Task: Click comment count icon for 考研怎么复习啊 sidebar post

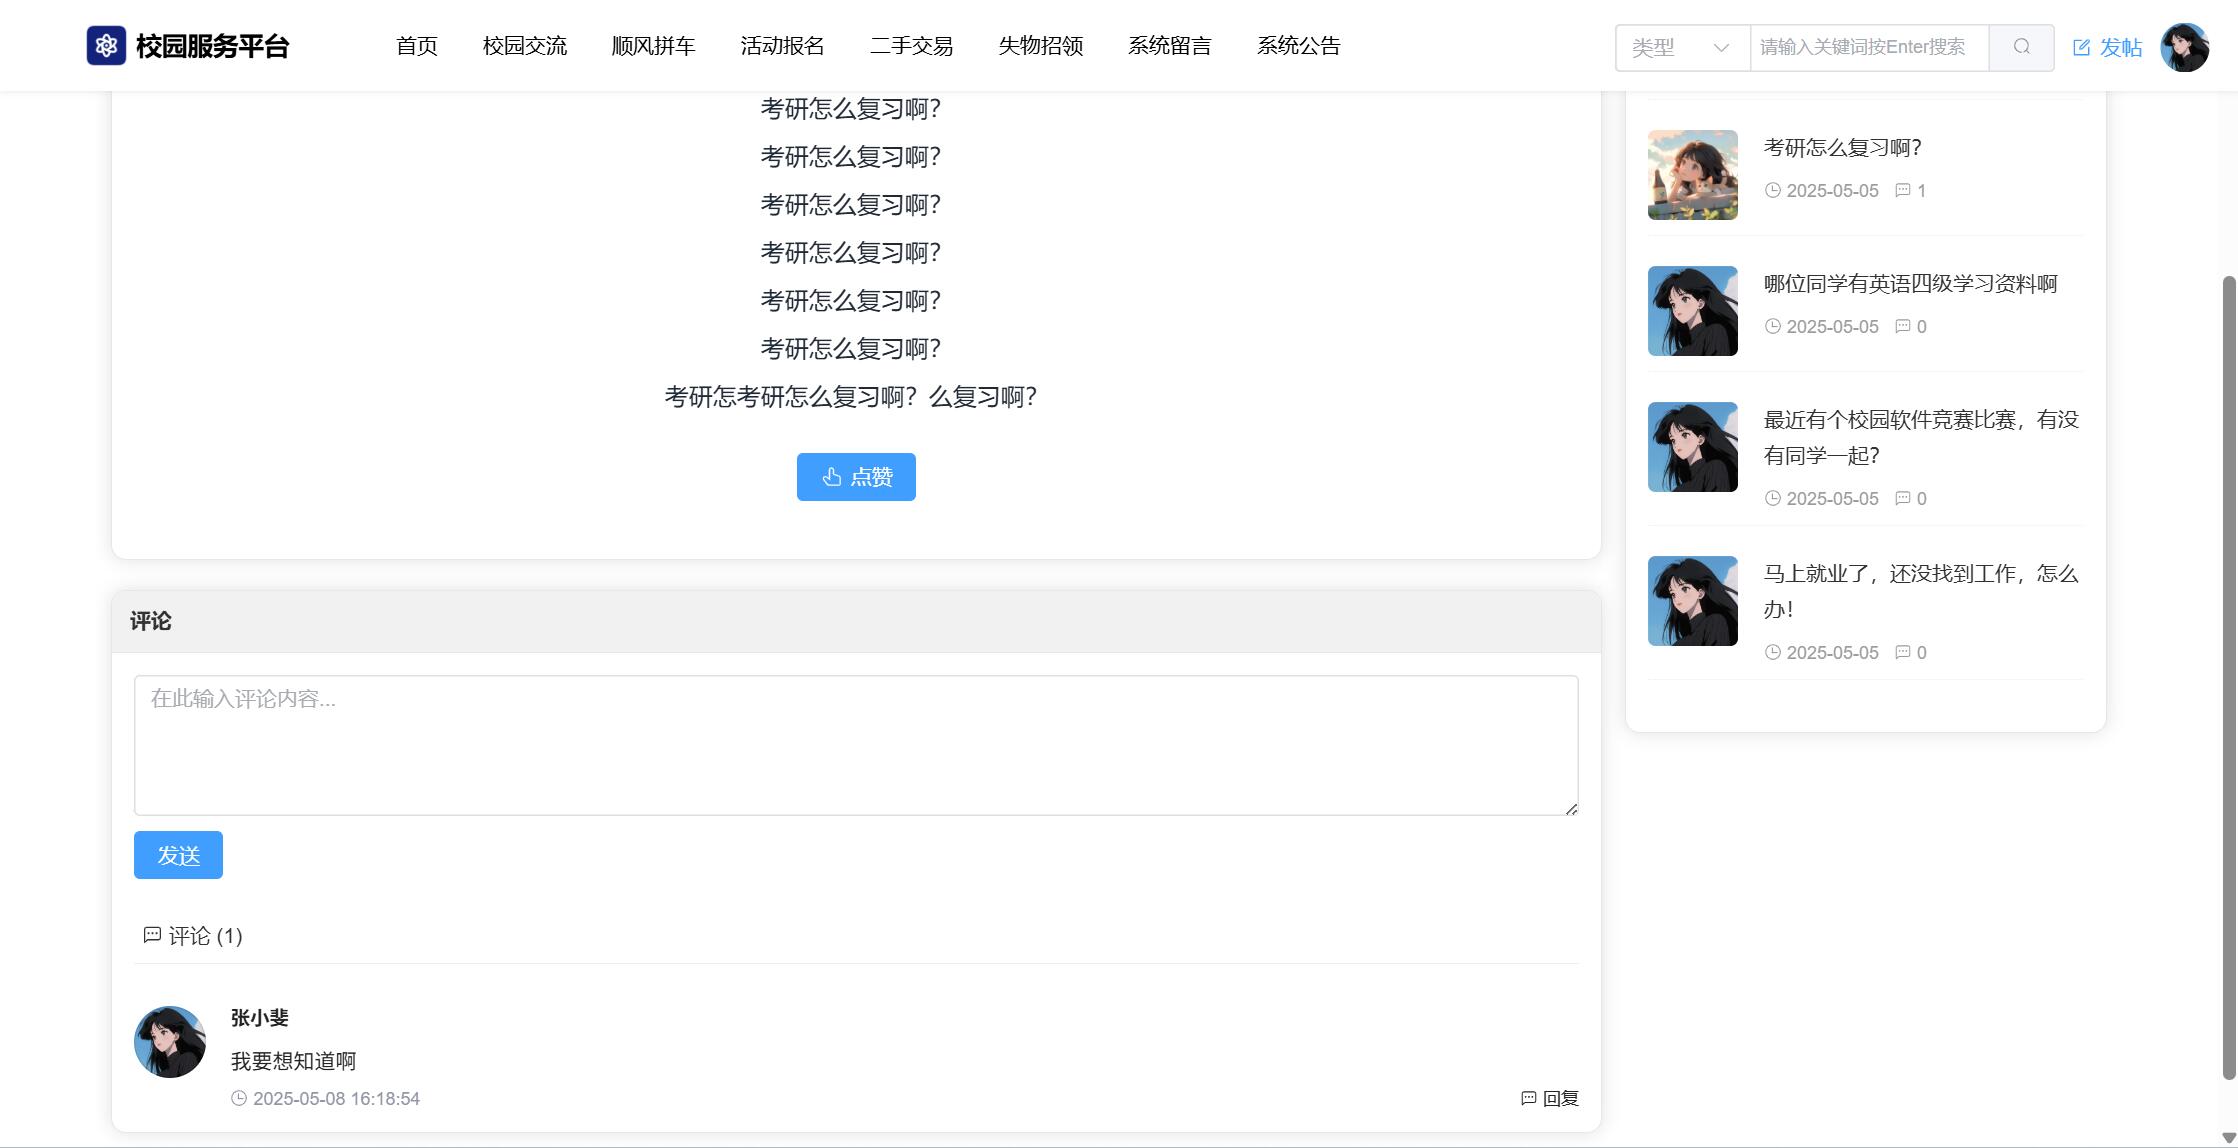Action: point(1902,190)
